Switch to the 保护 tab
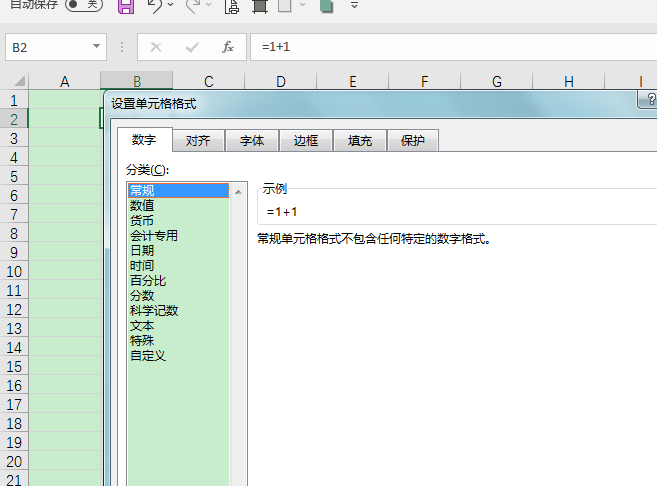Image resolution: width=657 pixels, height=486 pixels. (413, 140)
